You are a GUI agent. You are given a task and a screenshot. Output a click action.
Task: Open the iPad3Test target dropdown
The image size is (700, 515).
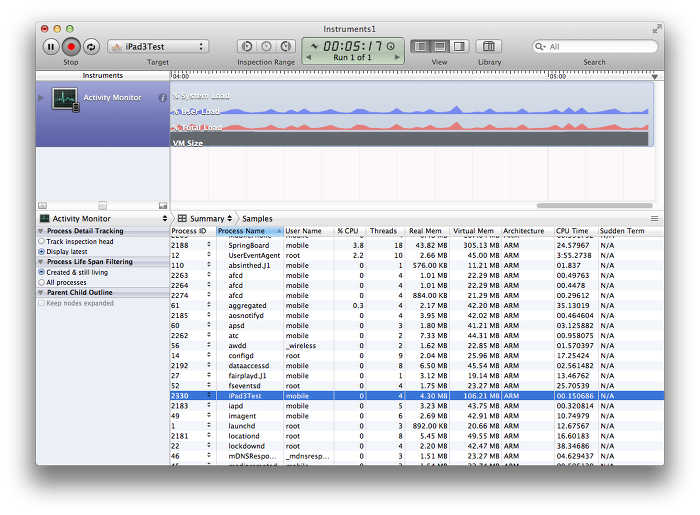(x=158, y=46)
